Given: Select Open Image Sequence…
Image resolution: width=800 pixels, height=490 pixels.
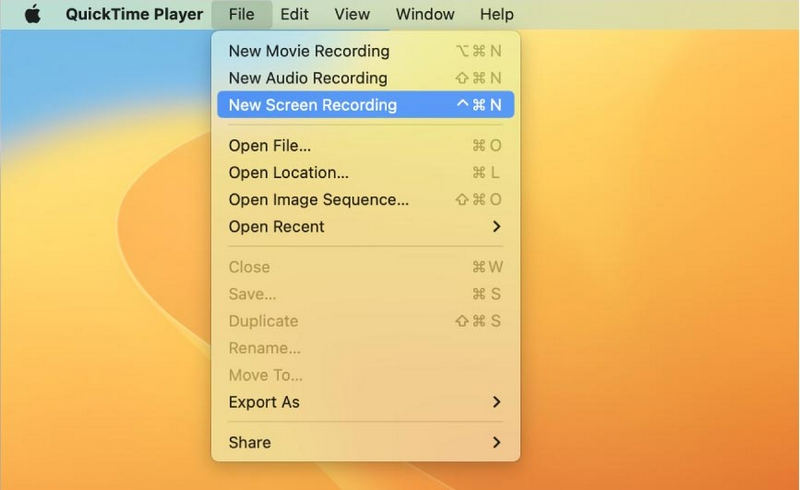Looking at the screenshot, I should coord(318,200).
